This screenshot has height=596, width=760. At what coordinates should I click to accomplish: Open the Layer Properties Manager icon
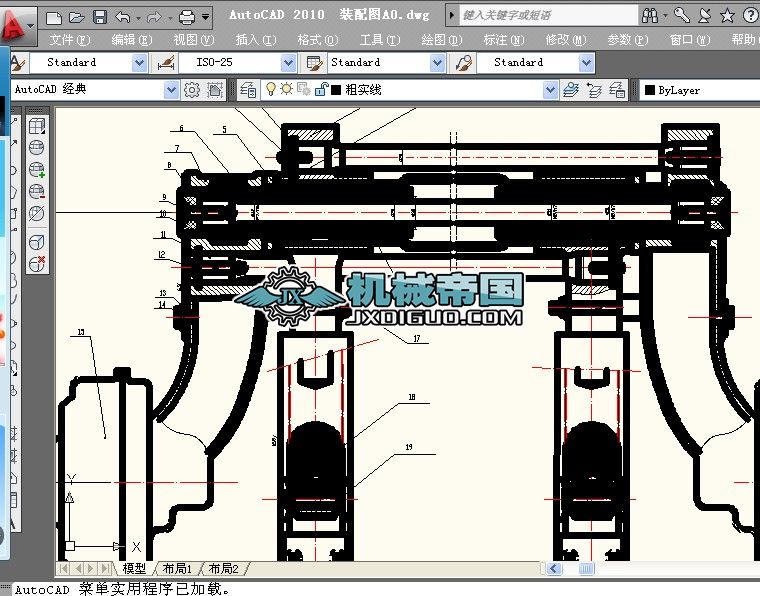249,90
